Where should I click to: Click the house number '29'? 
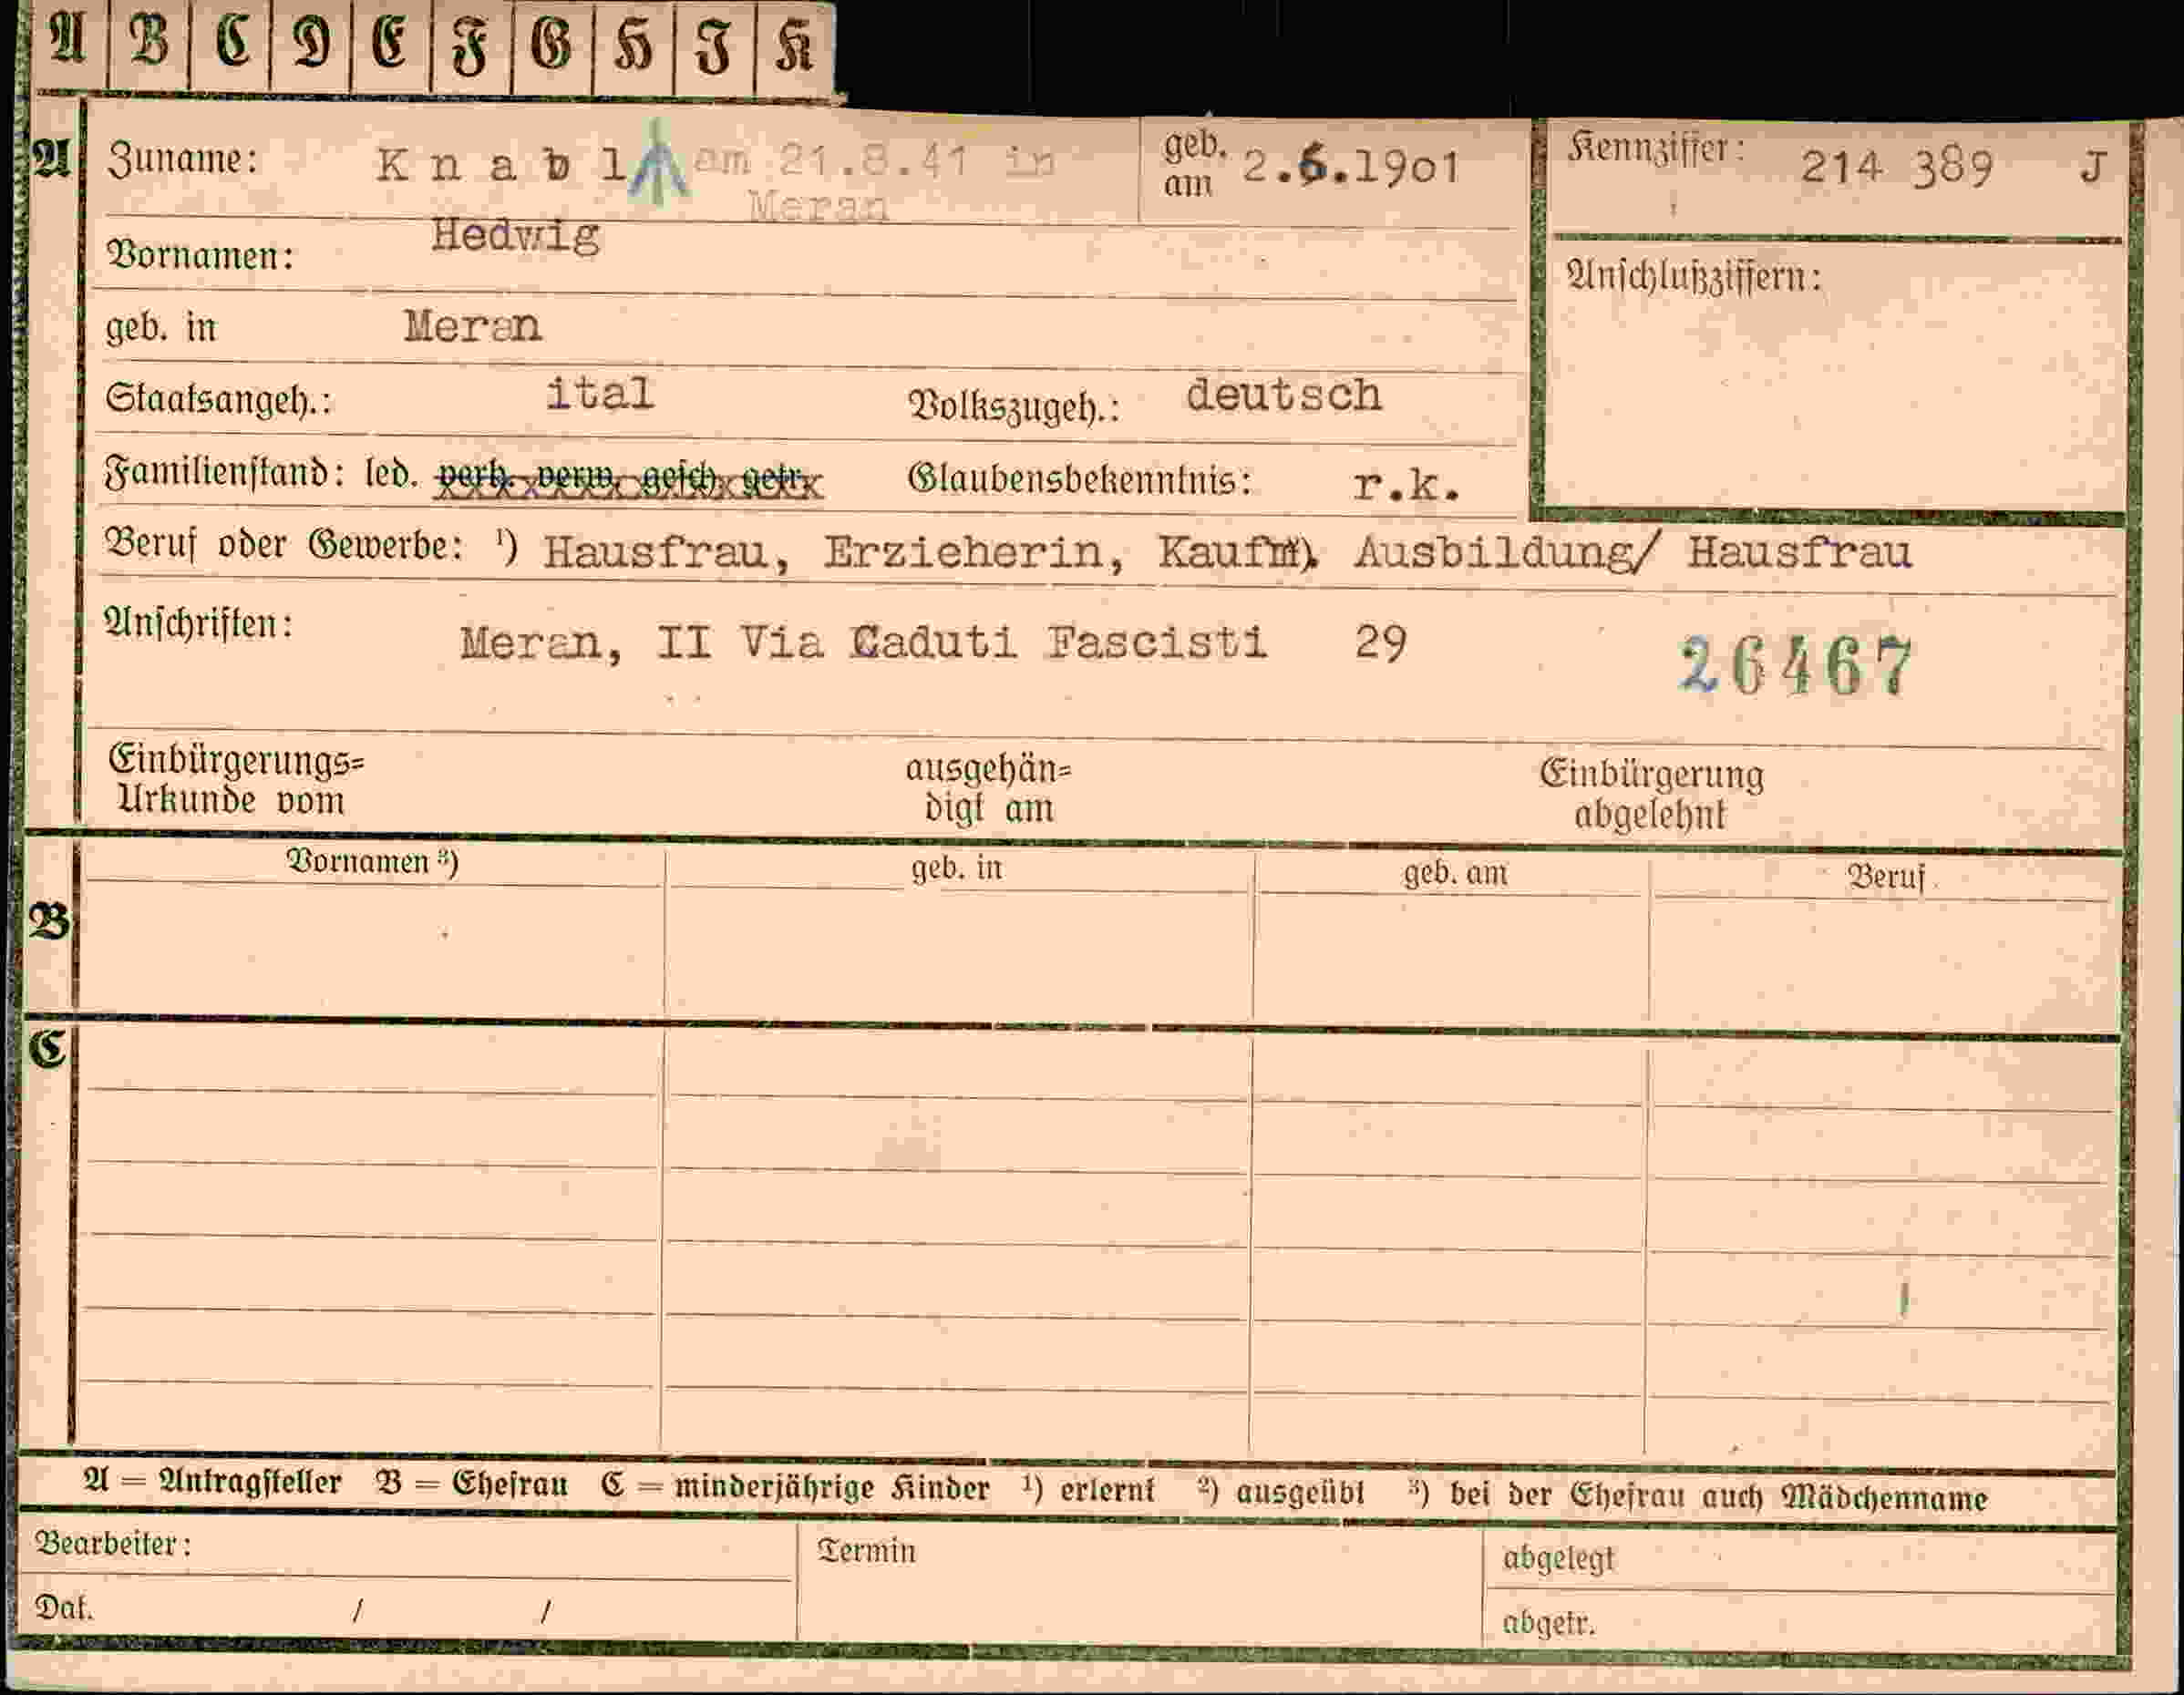pyautogui.click(x=1381, y=642)
